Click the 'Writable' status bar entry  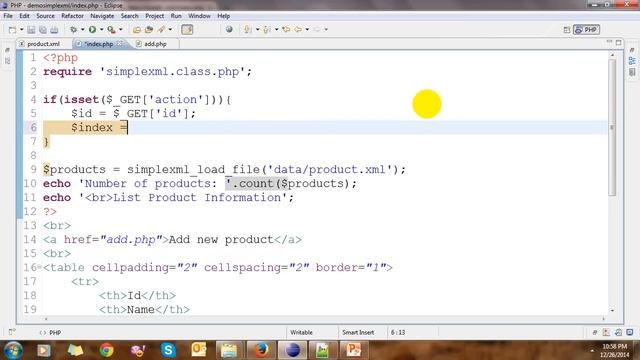pyautogui.click(x=301, y=333)
